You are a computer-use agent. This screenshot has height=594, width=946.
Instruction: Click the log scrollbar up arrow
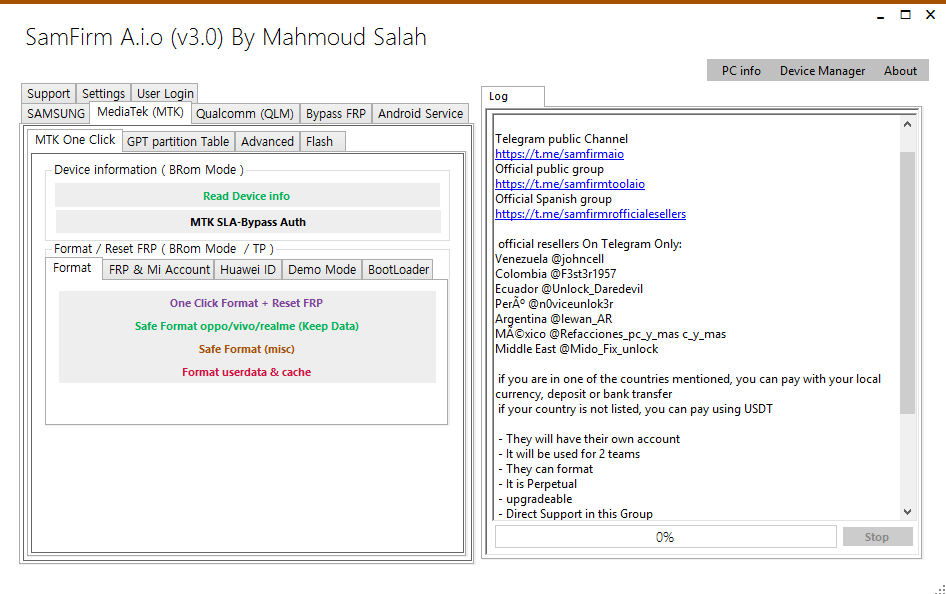point(907,124)
